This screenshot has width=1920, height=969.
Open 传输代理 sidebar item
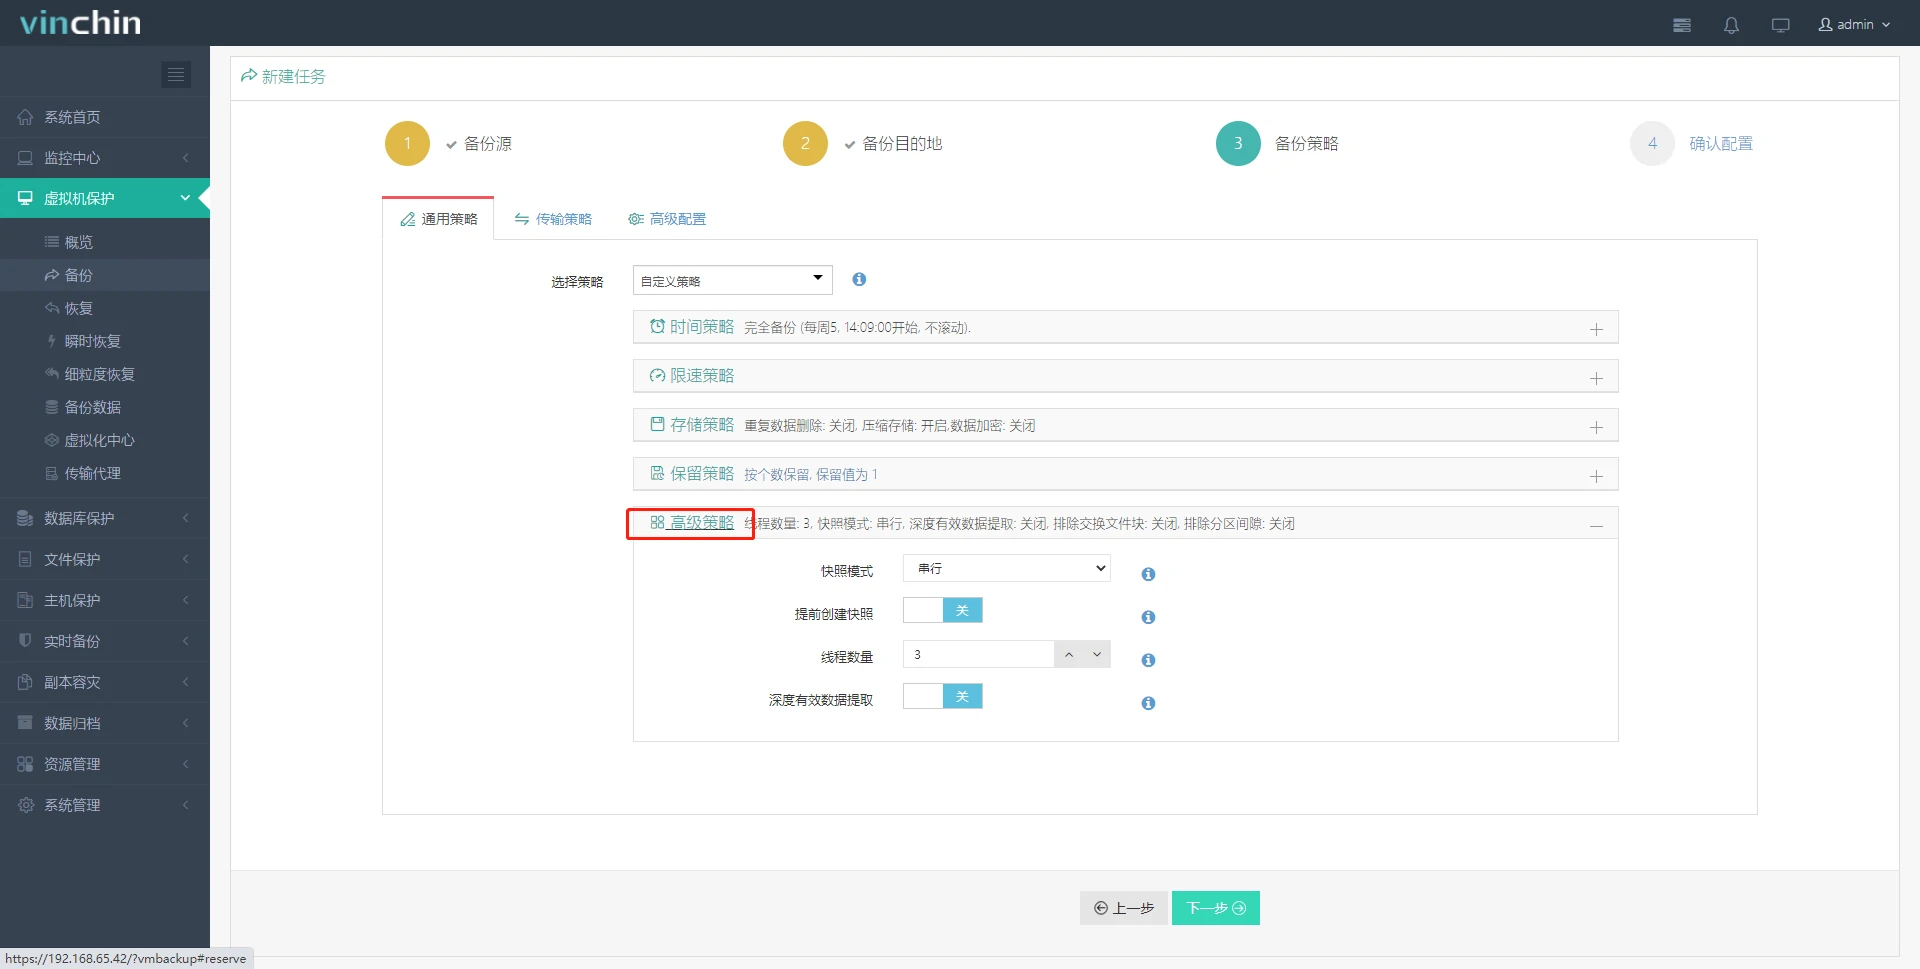(x=105, y=473)
